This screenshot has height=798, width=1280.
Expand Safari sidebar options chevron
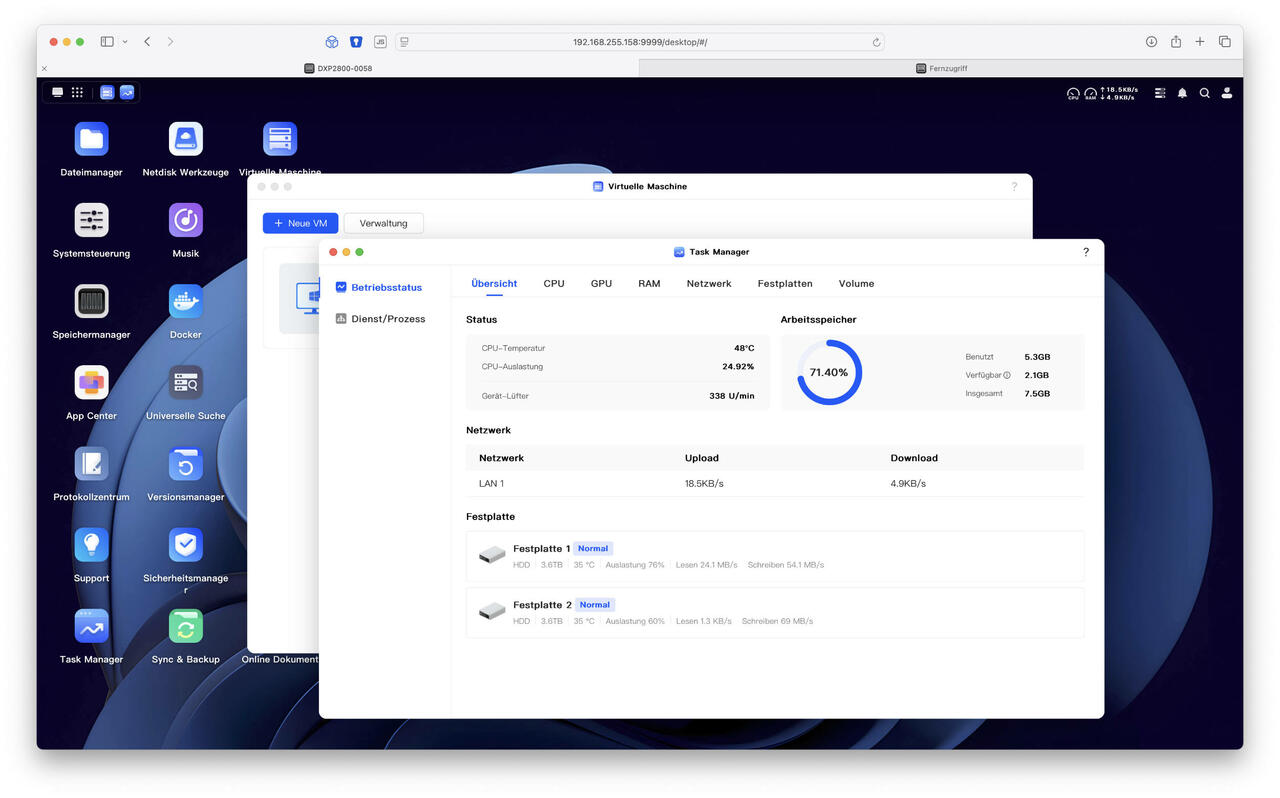click(125, 42)
